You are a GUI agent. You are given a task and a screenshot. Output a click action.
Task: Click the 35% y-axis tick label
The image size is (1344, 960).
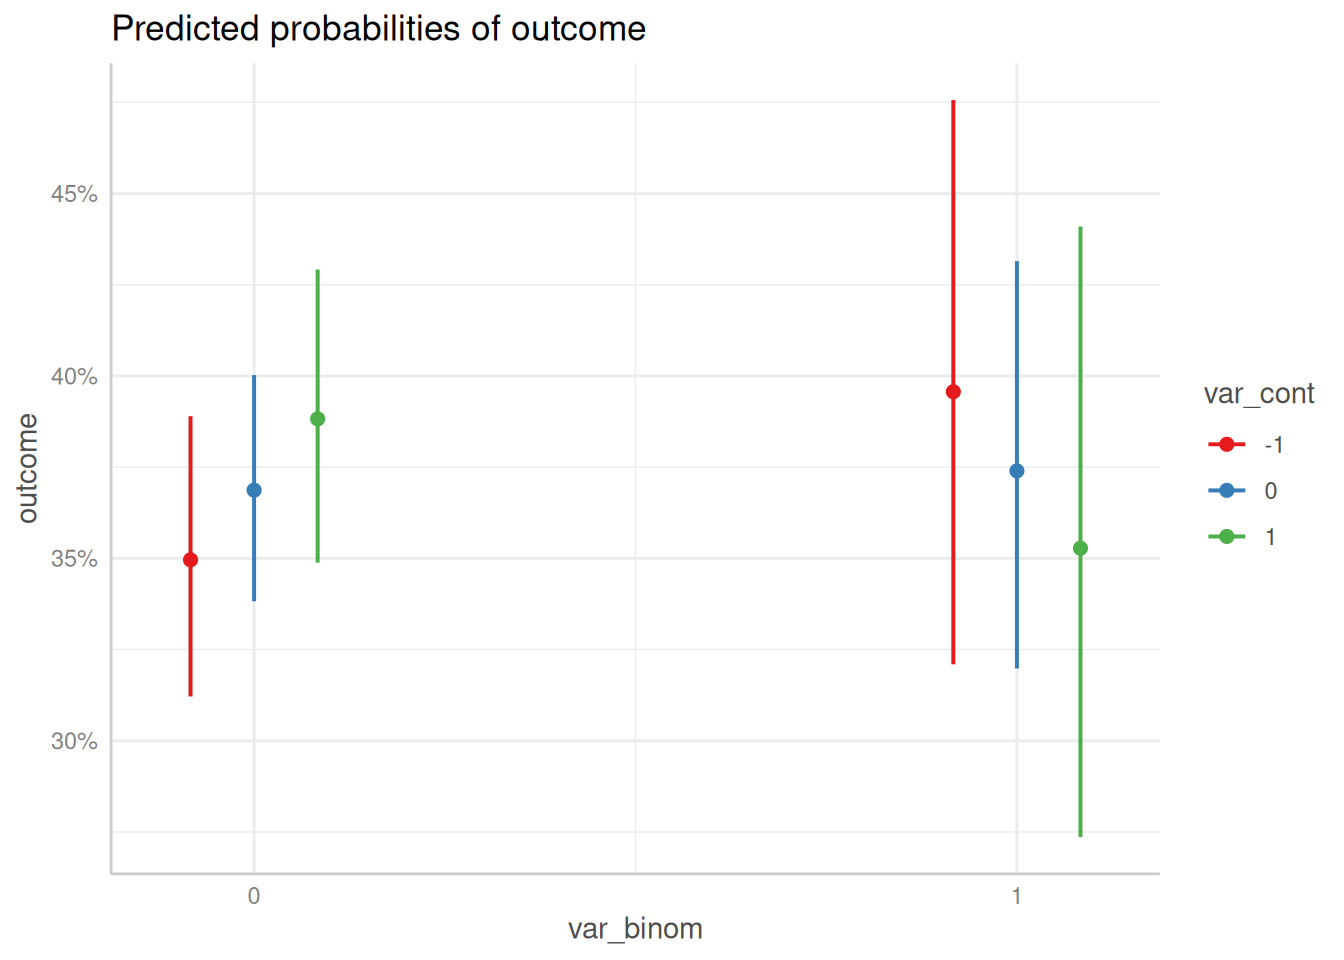pos(74,559)
